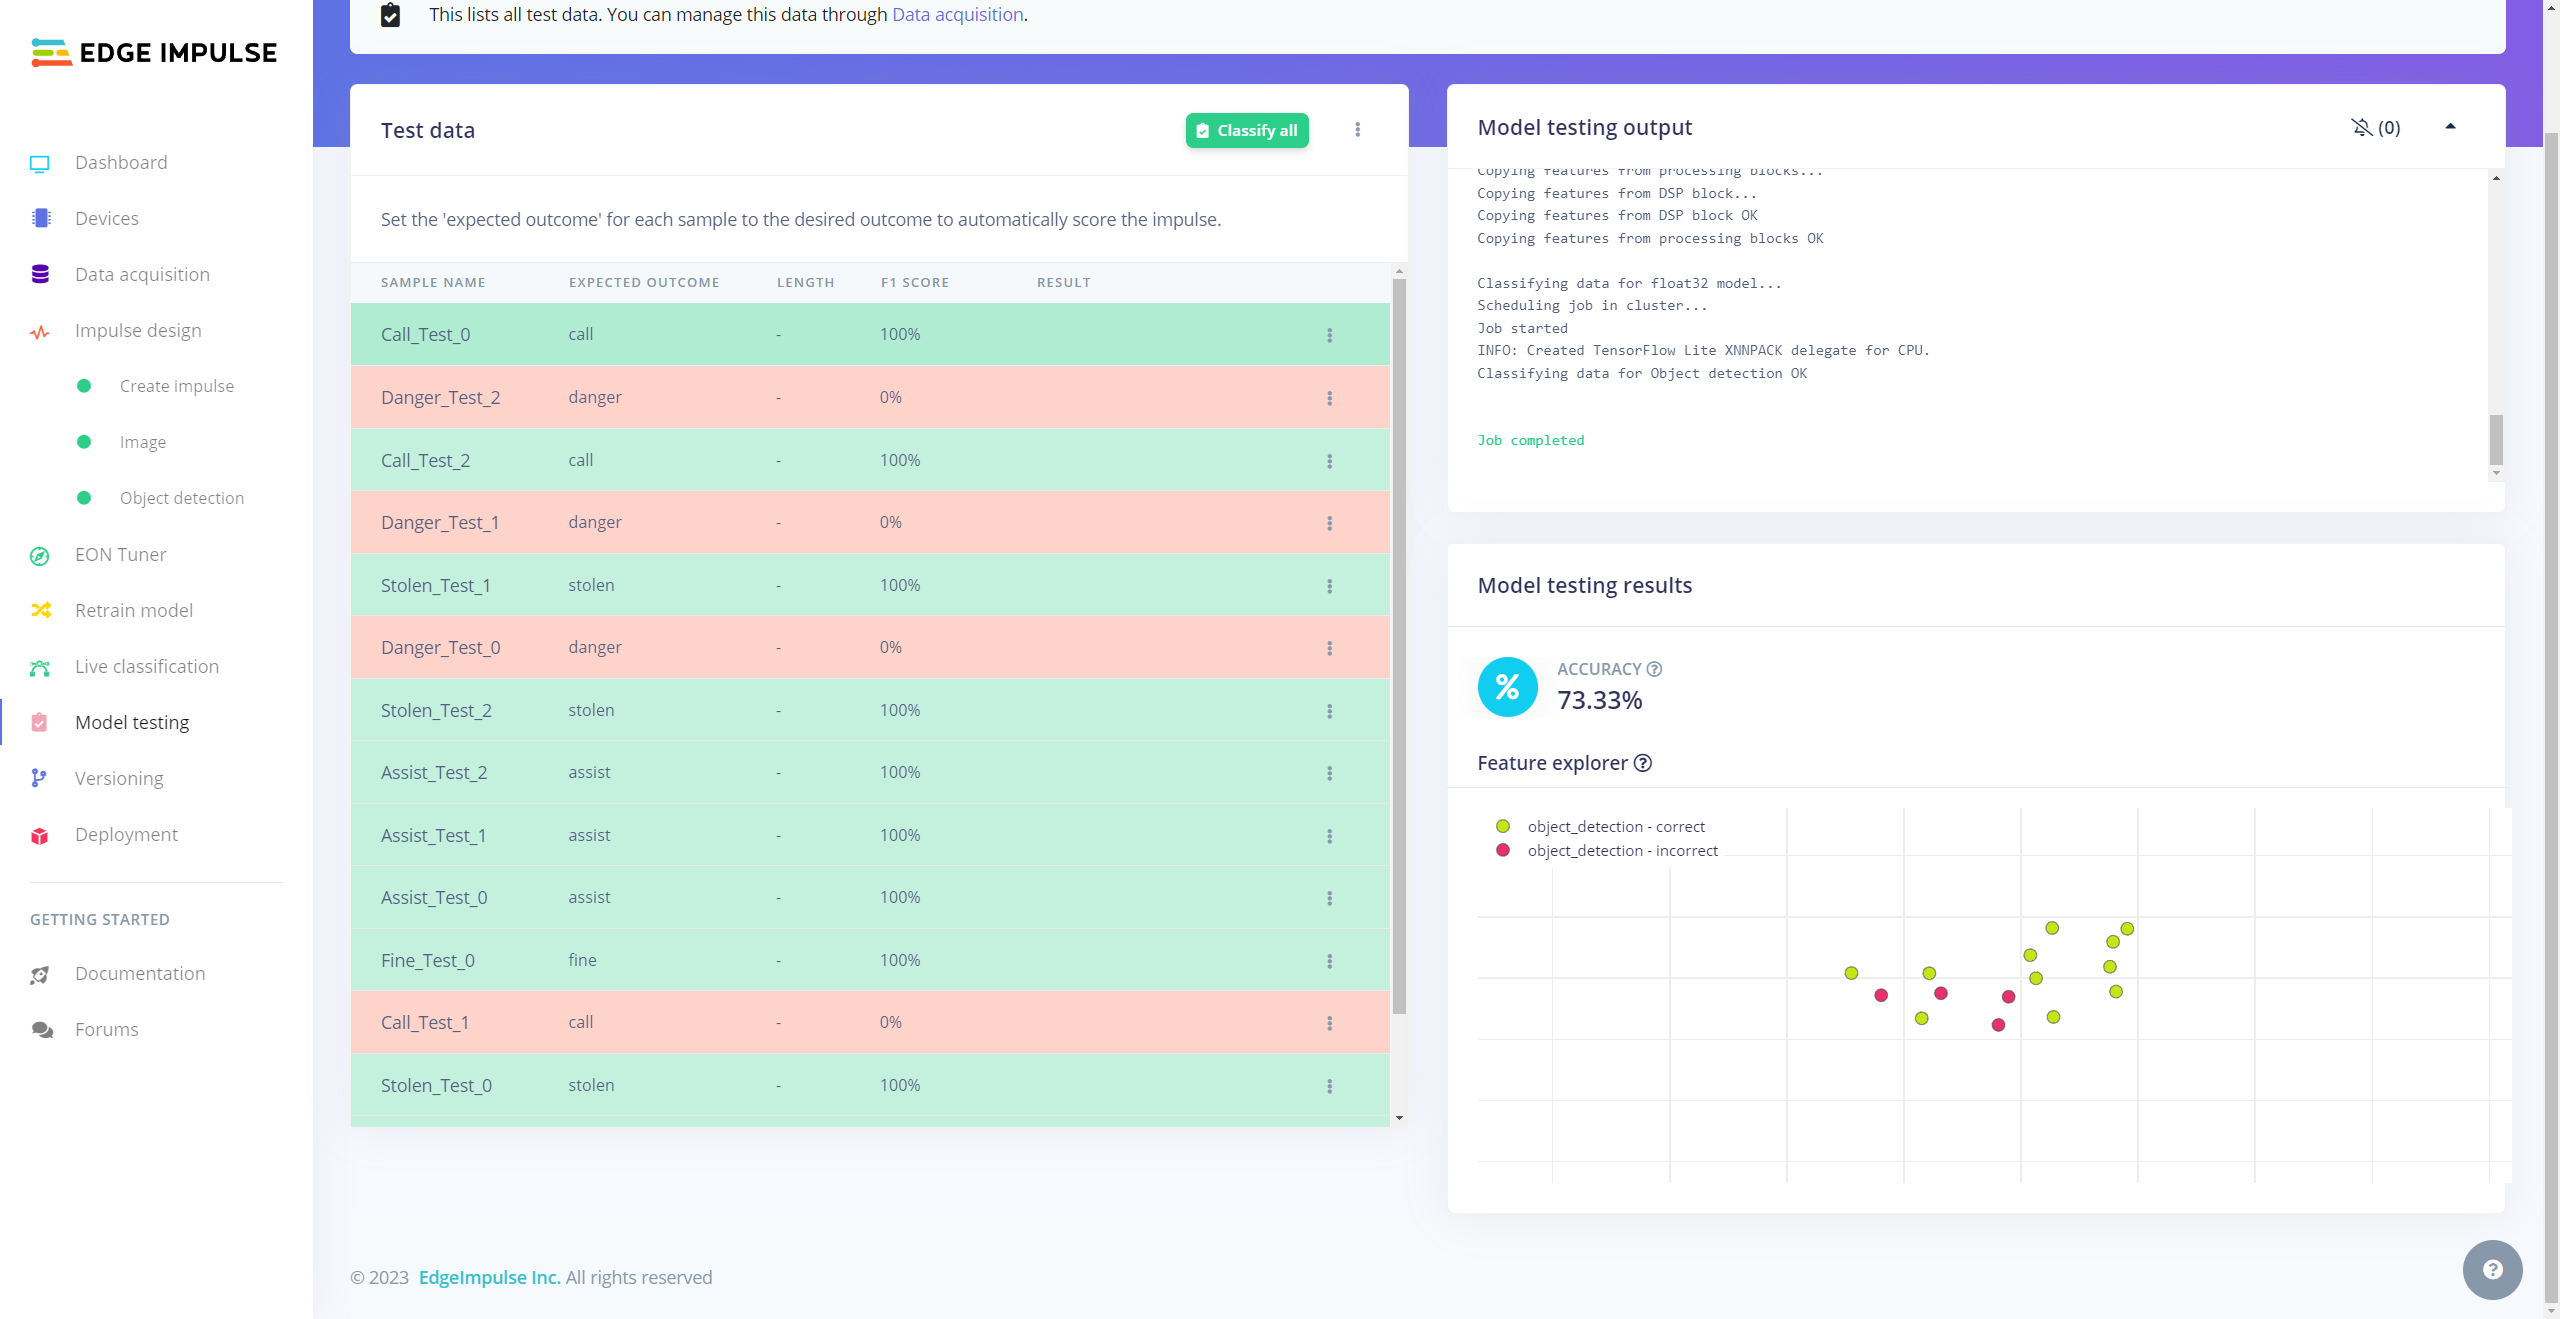Click the Retrain model shuffle icon

pos(40,611)
